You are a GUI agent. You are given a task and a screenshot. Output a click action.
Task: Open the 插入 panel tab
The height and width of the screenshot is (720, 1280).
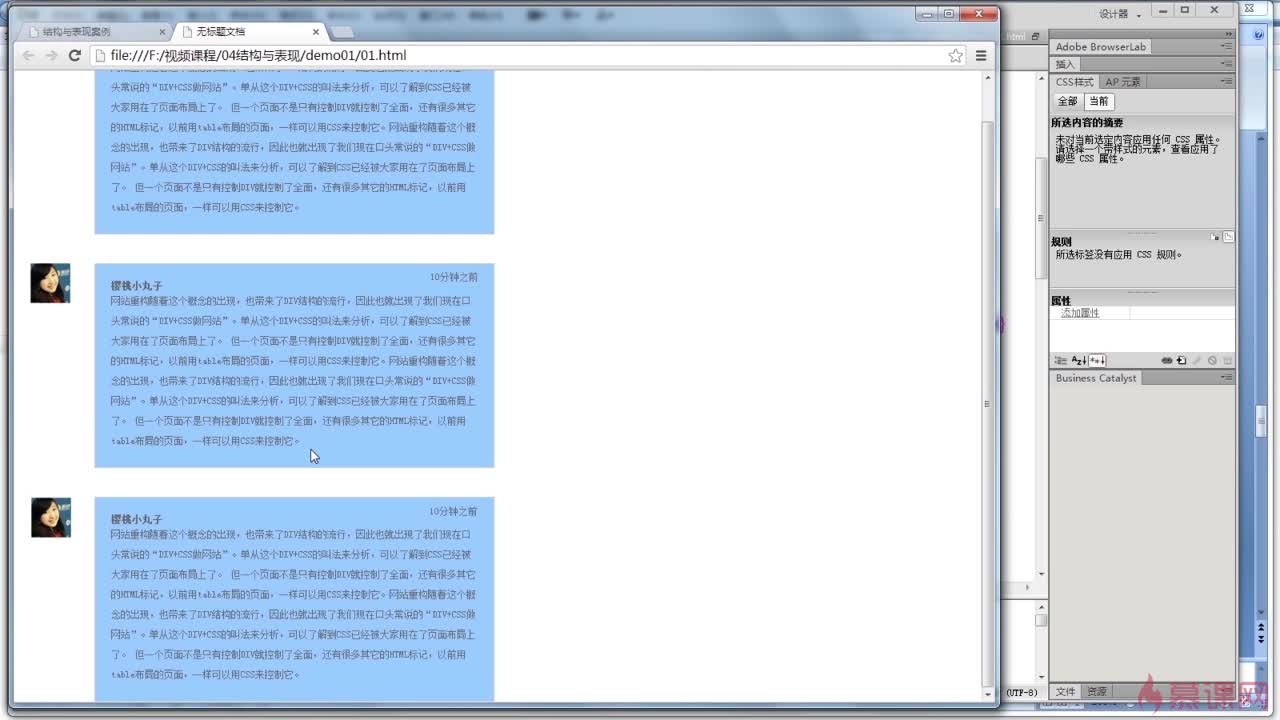(x=1065, y=64)
